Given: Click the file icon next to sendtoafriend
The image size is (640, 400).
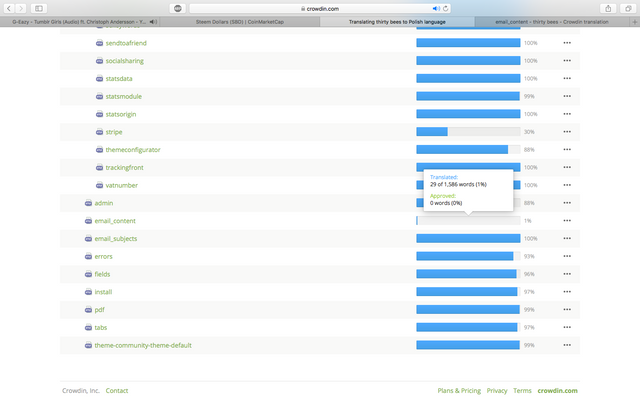Looking at the screenshot, I should (99, 43).
